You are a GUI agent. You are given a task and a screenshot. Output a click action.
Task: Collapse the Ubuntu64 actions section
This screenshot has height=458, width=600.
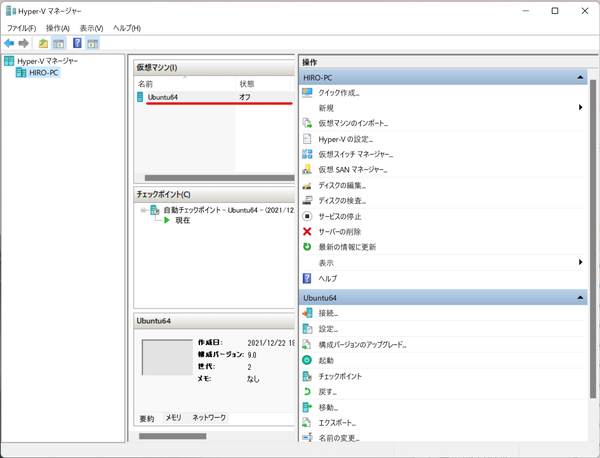click(580, 298)
